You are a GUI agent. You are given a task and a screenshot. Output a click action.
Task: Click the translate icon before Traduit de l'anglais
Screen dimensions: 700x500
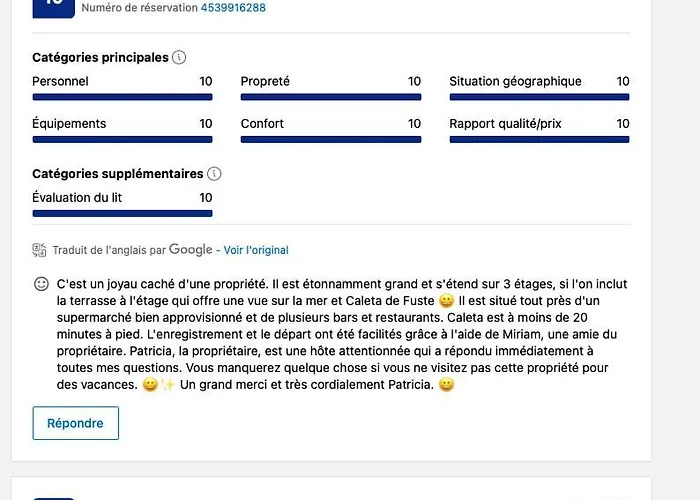coord(39,250)
